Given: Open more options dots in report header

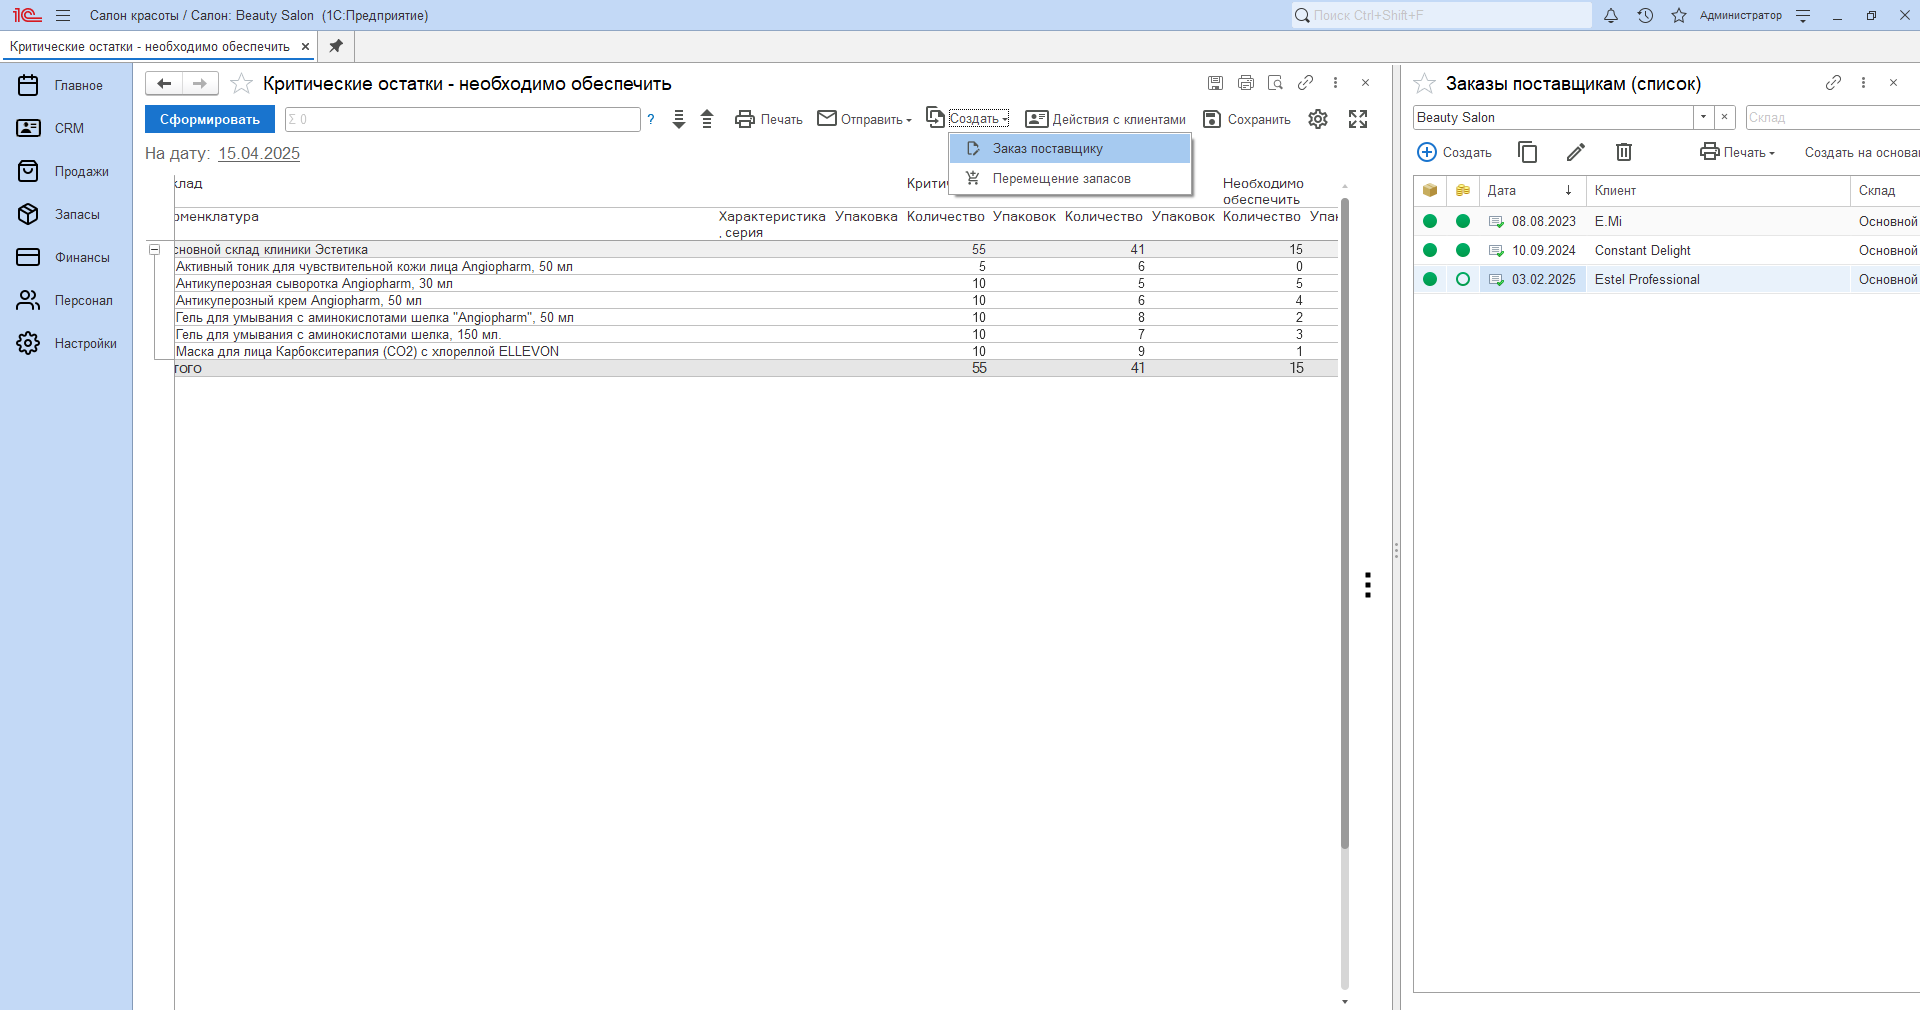Looking at the screenshot, I should (1335, 83).
